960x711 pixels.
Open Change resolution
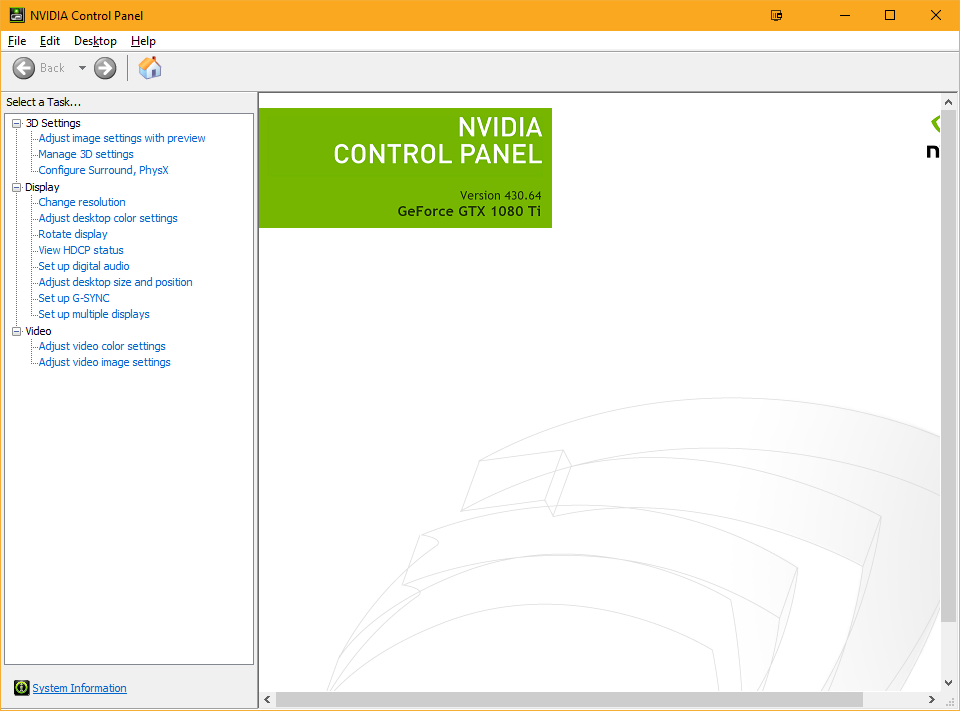(x=82, y=202)
